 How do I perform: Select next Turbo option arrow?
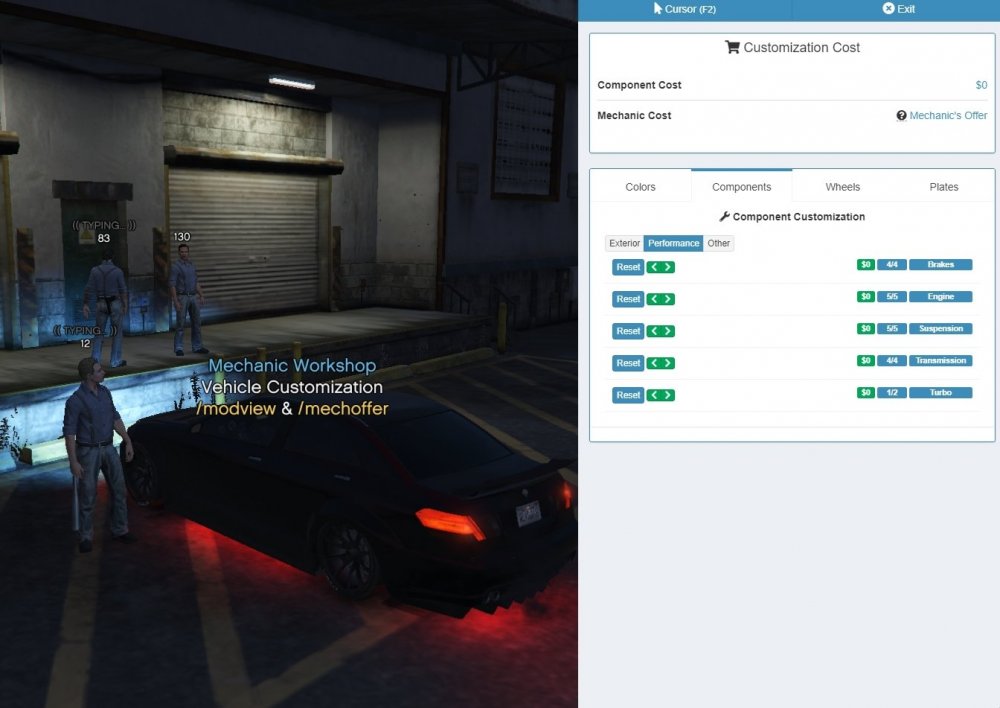click(x=668, y=395)
